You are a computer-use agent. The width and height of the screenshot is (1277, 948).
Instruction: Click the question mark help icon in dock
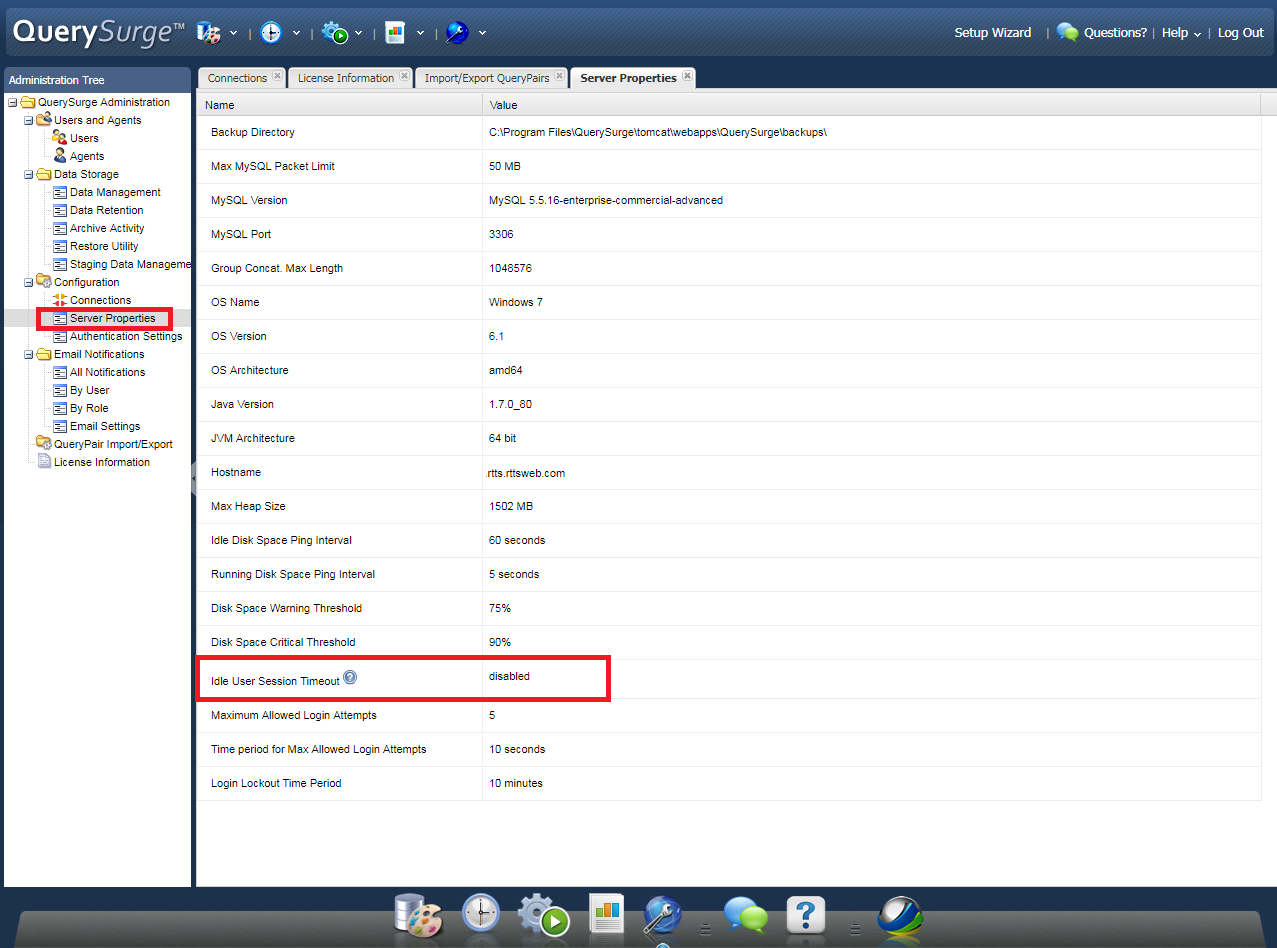pos(806,914)
